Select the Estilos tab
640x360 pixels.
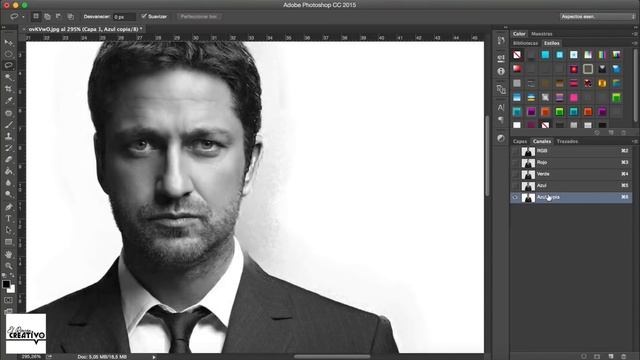[551, 43]
